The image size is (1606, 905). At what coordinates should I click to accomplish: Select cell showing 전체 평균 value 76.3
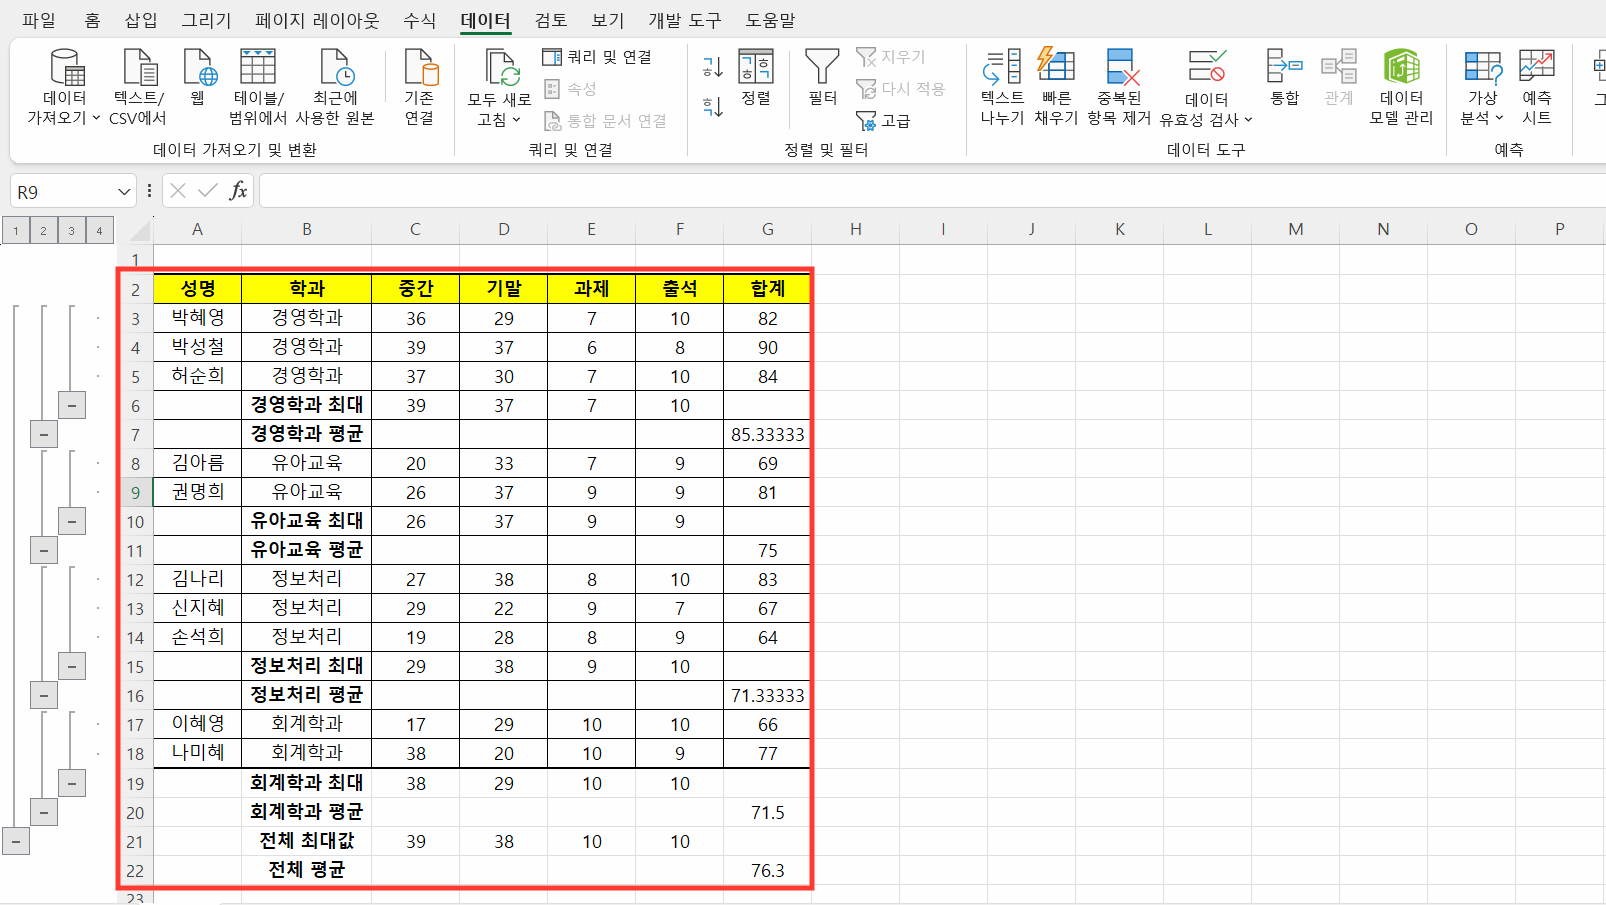[x=767, y=870]
